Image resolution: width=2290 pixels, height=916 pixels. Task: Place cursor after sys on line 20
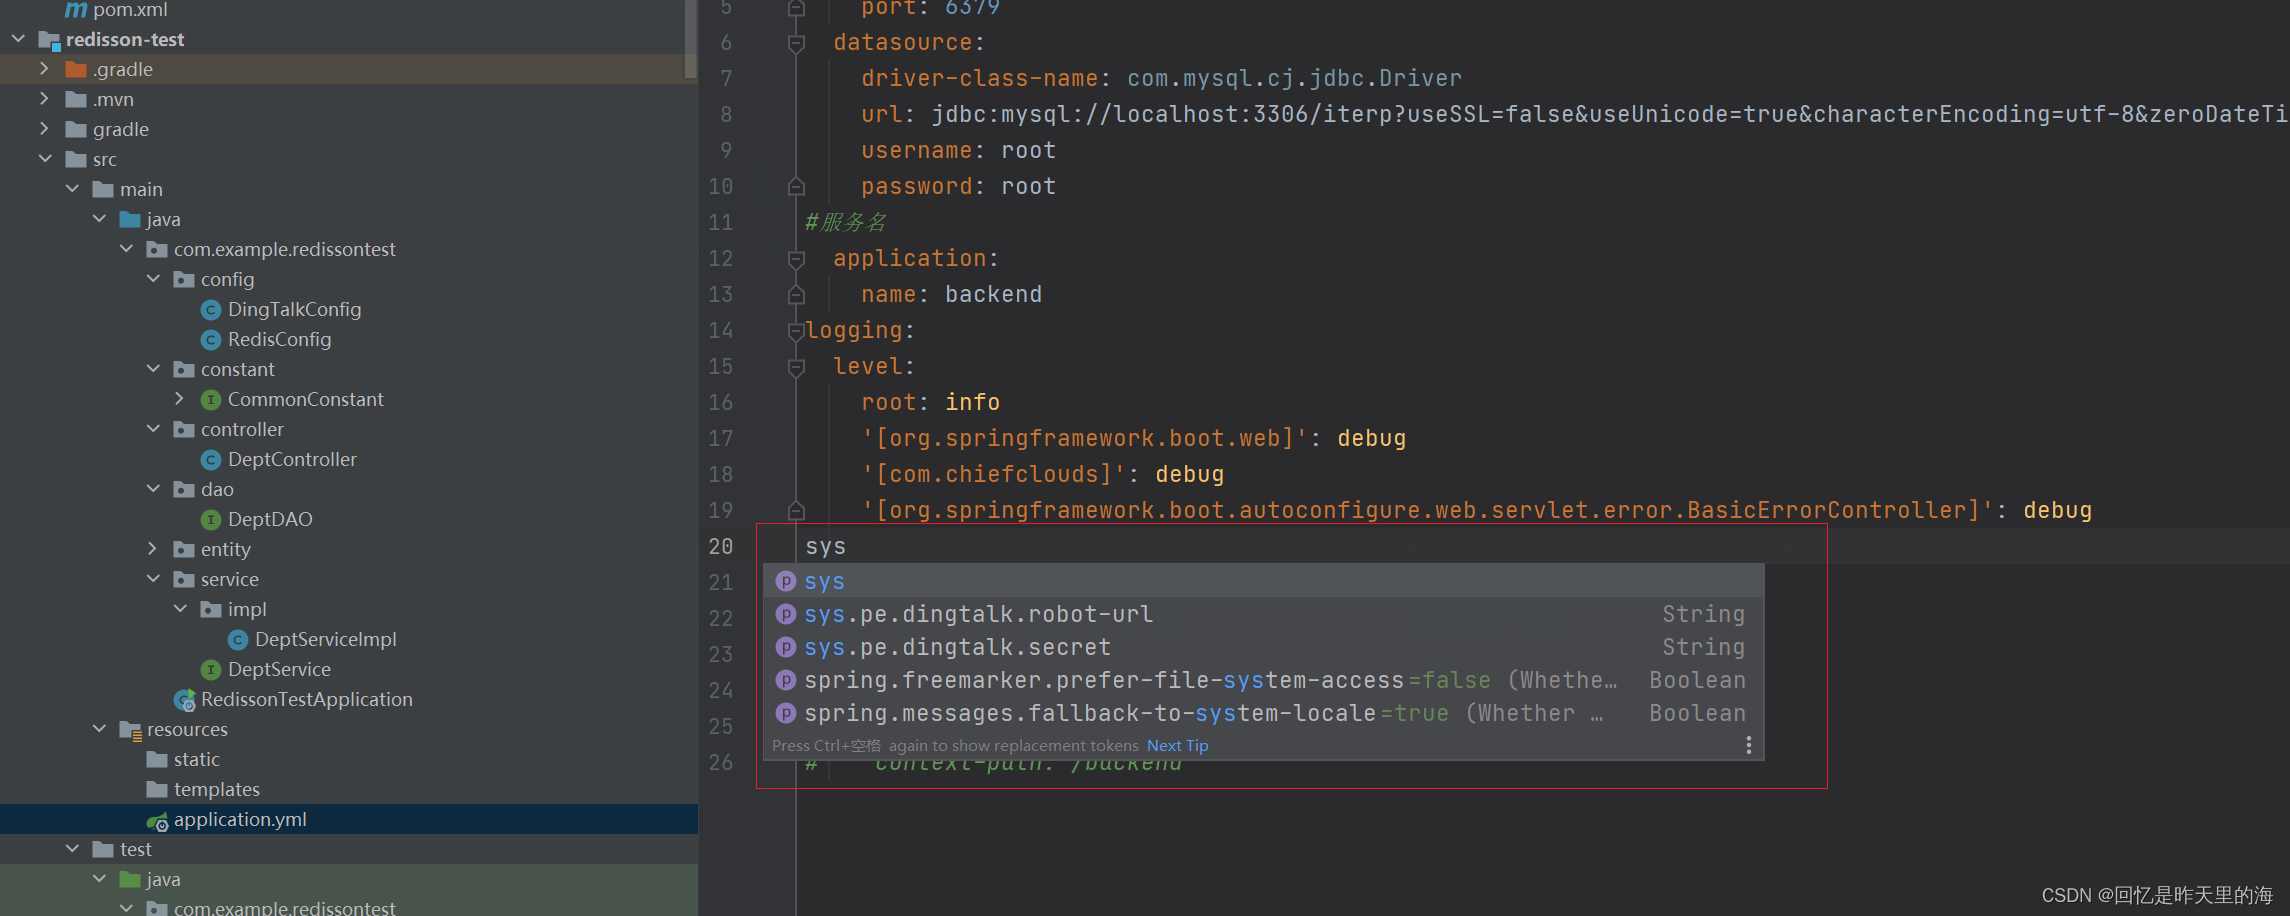pos(847,547)
